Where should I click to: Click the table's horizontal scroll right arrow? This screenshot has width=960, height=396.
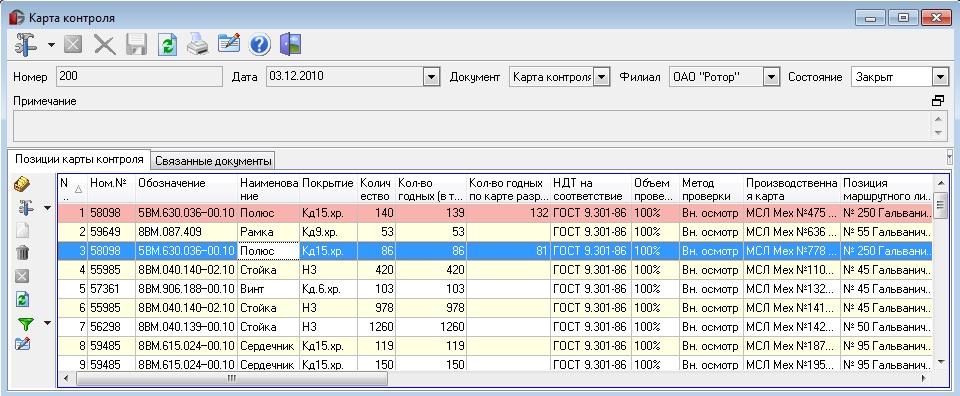point(925,379)
